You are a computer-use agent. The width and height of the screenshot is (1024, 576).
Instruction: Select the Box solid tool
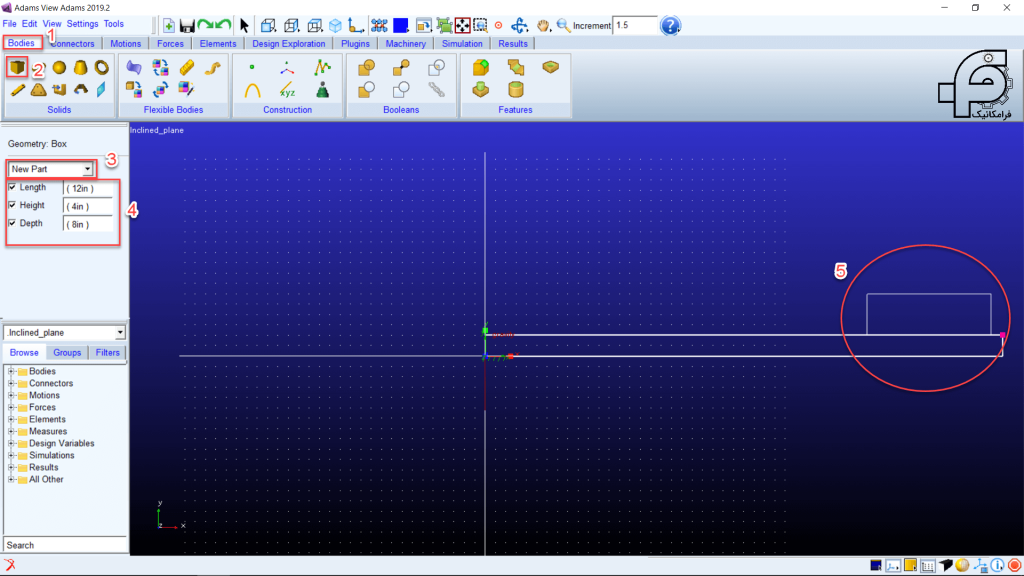18,67
